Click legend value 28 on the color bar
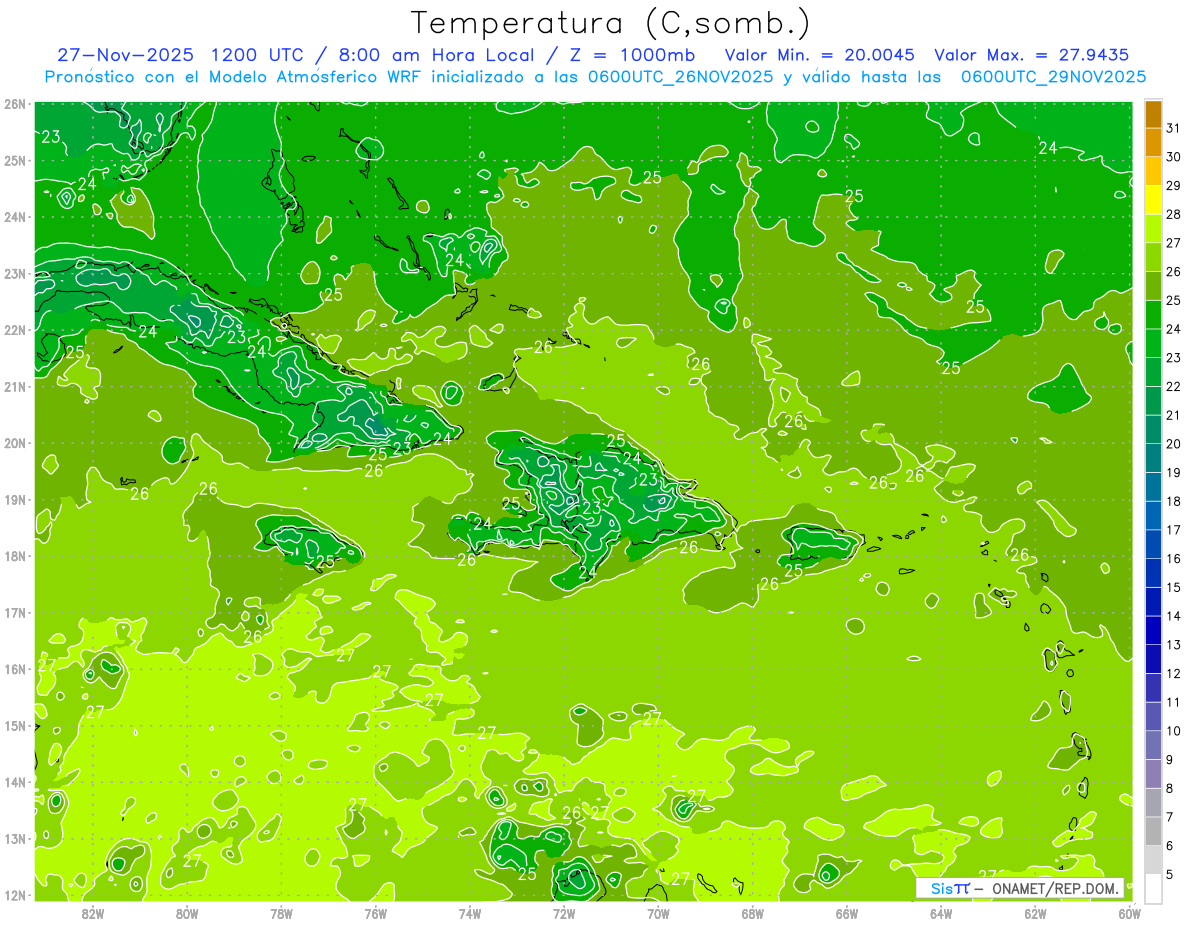The image size is (1200, 927). [x=1174, y=214]
